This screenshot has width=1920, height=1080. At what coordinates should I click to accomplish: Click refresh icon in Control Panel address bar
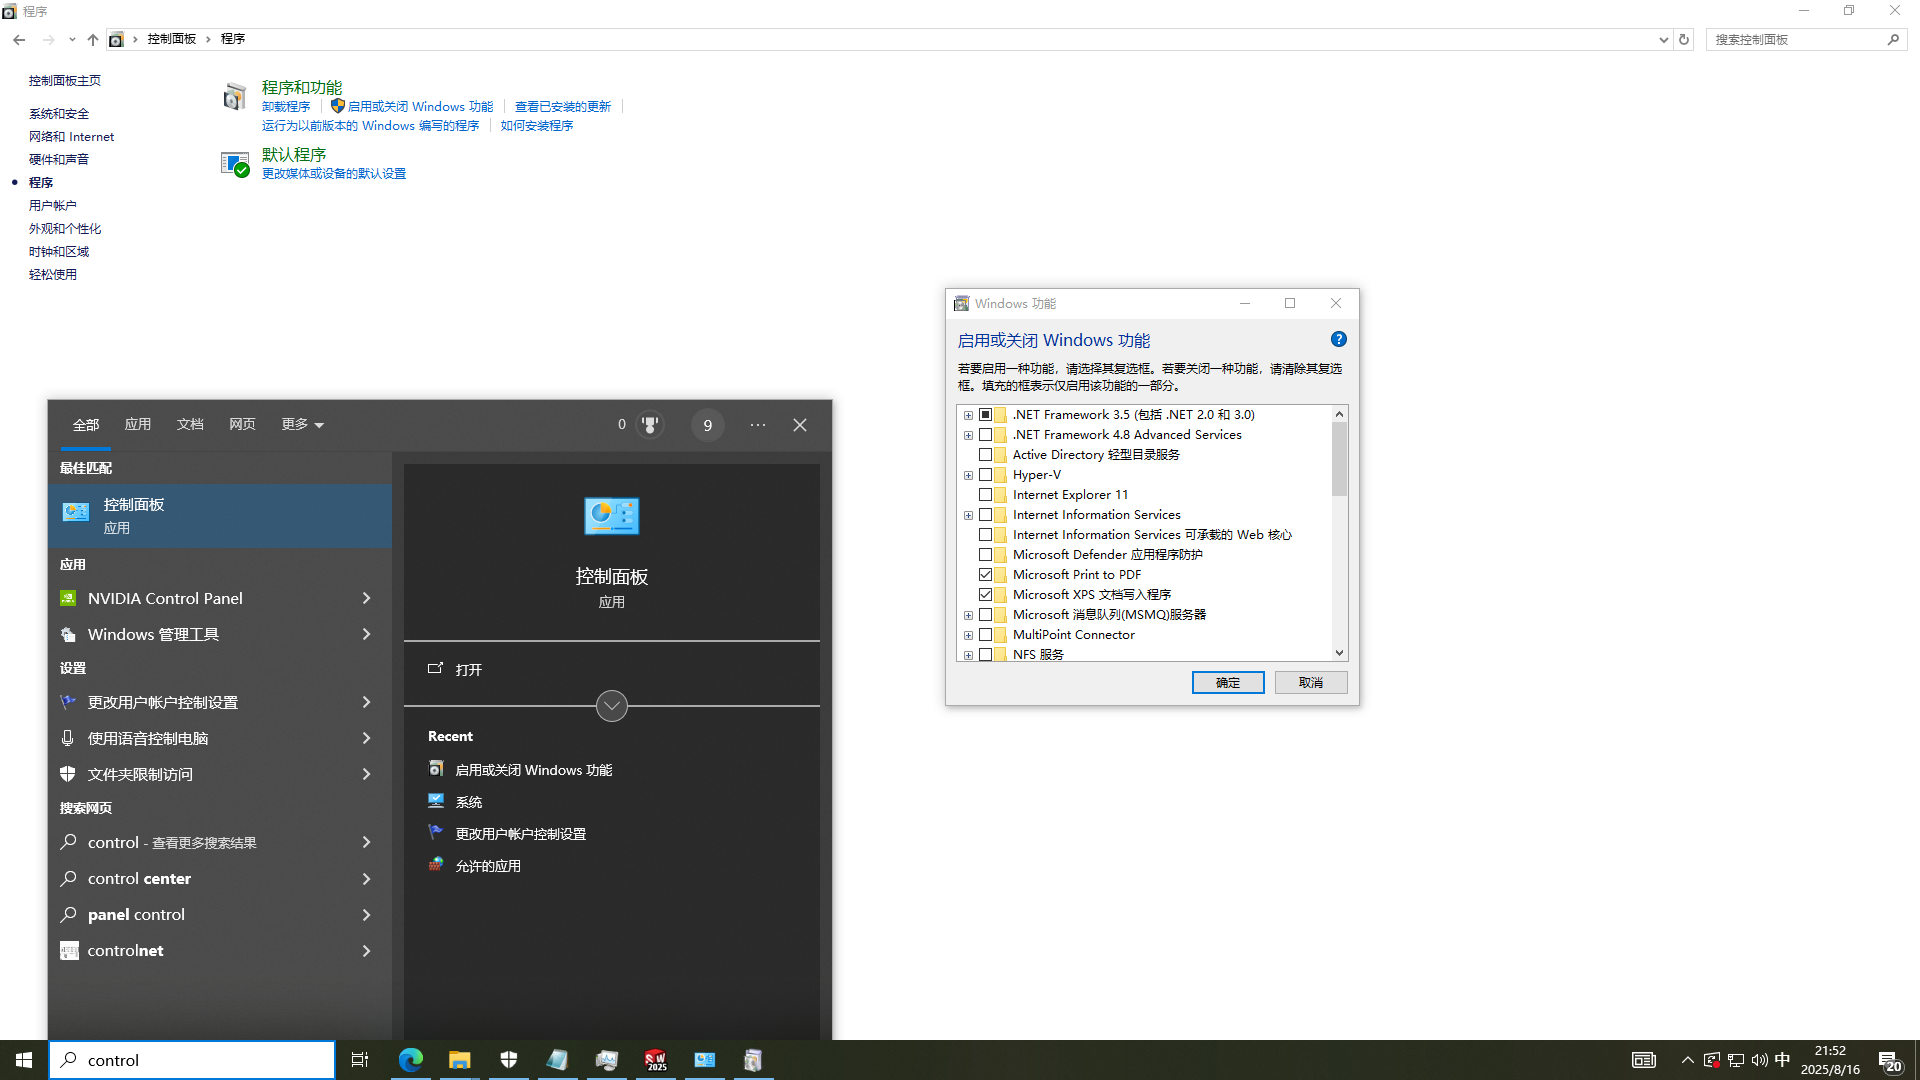point(1684,39)
